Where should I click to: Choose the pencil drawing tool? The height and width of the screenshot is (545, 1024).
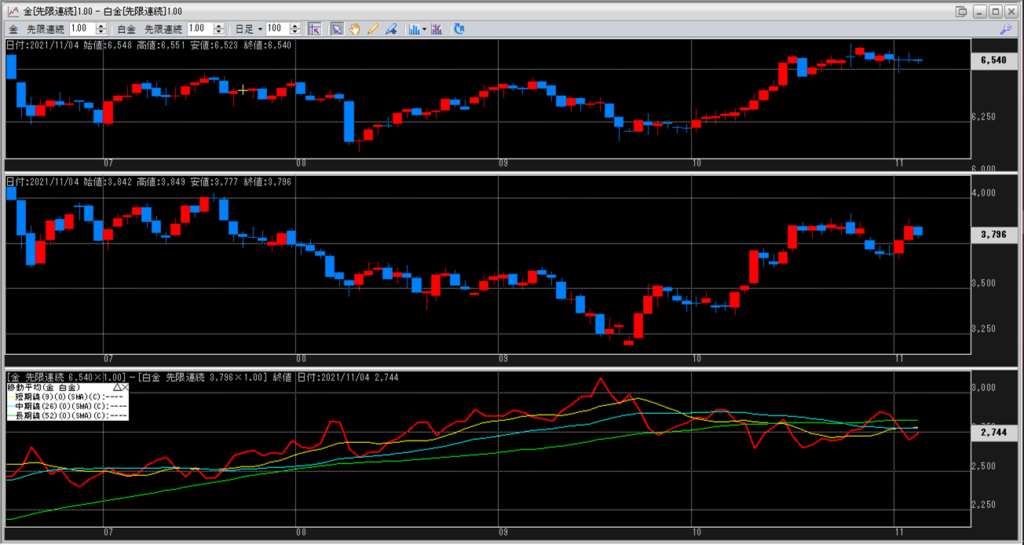pos(372,29)
